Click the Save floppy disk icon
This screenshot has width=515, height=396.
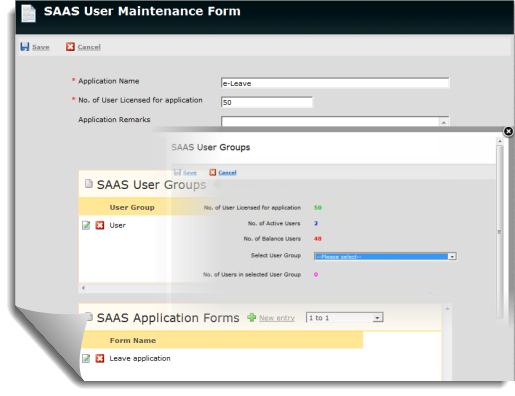(x=25, y=47)
